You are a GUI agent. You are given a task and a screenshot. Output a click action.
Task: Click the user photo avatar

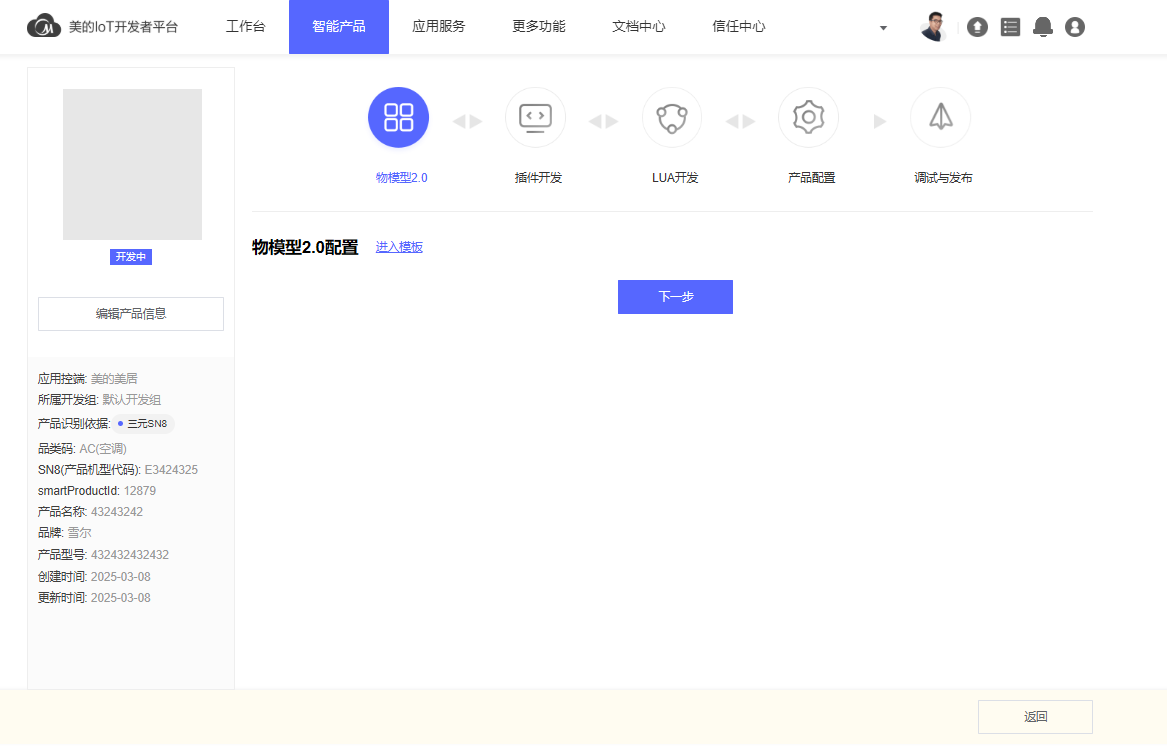[934, 27]
